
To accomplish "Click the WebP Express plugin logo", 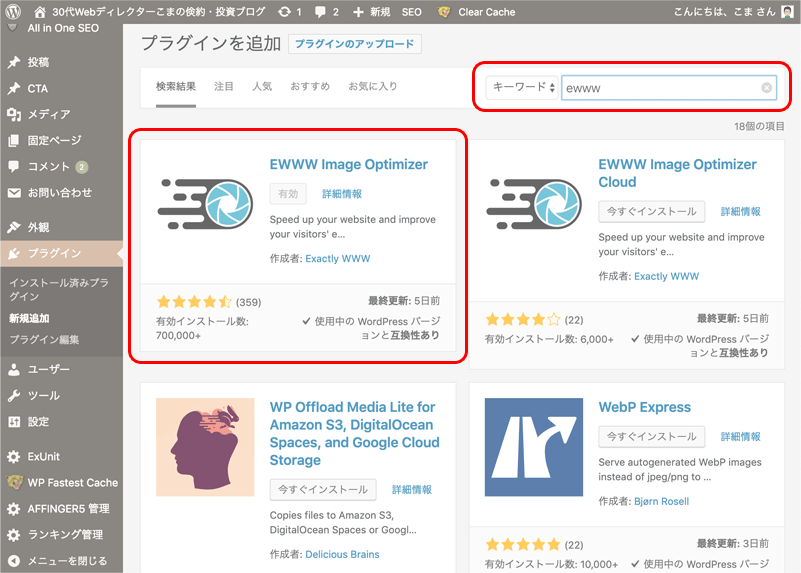I will point(534,447).
